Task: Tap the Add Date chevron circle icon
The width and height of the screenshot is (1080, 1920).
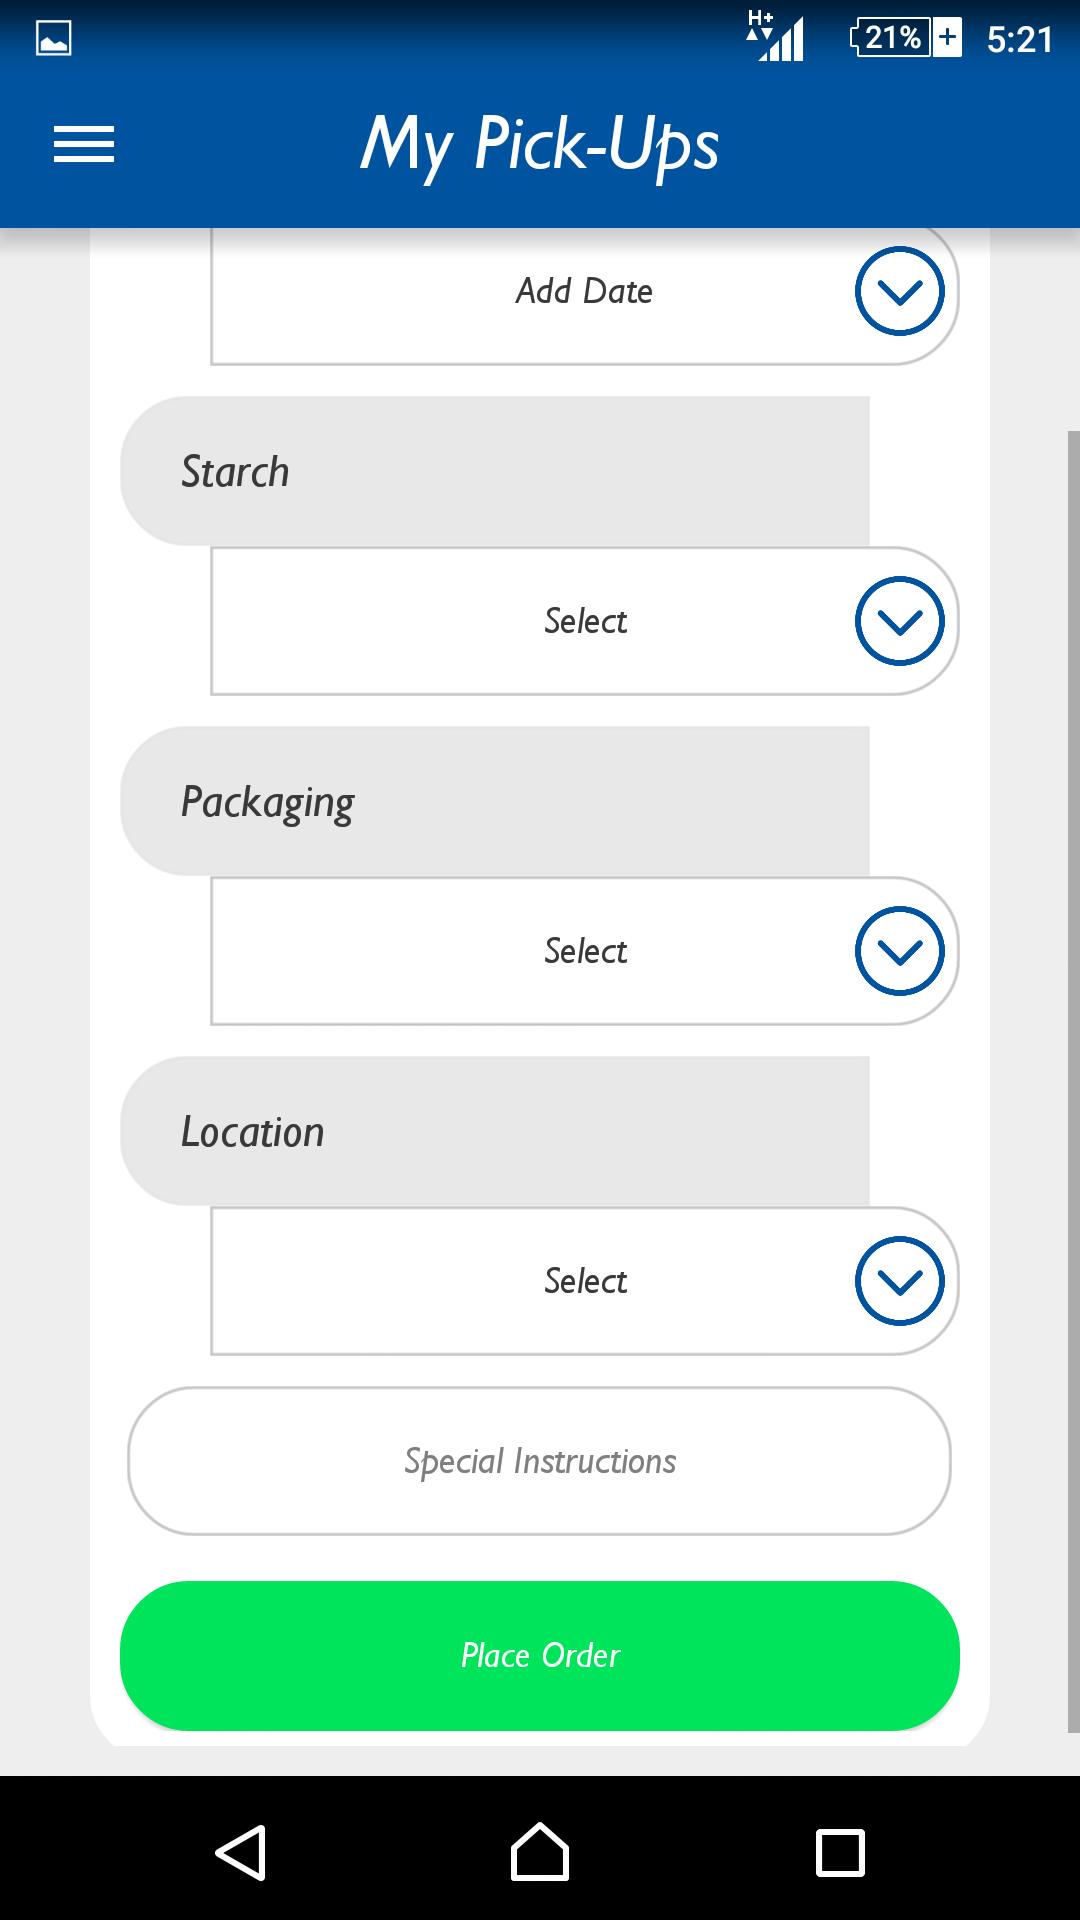Action: click(x=900, y=291)
